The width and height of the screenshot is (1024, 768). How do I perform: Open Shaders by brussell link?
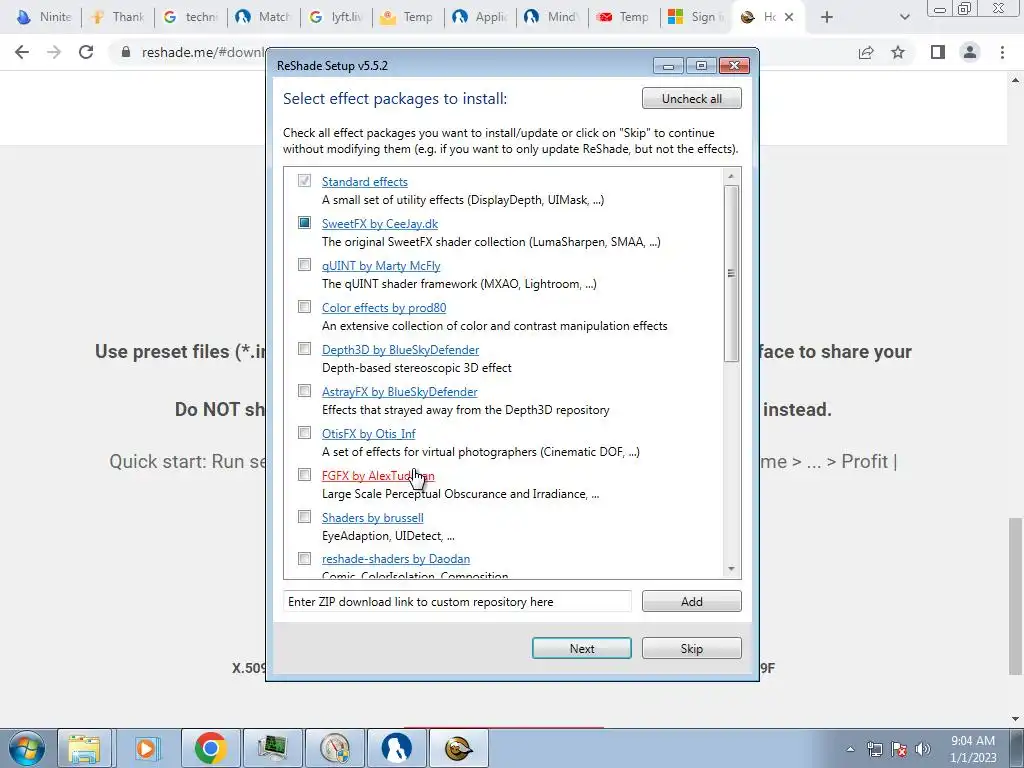pos(372,518)
